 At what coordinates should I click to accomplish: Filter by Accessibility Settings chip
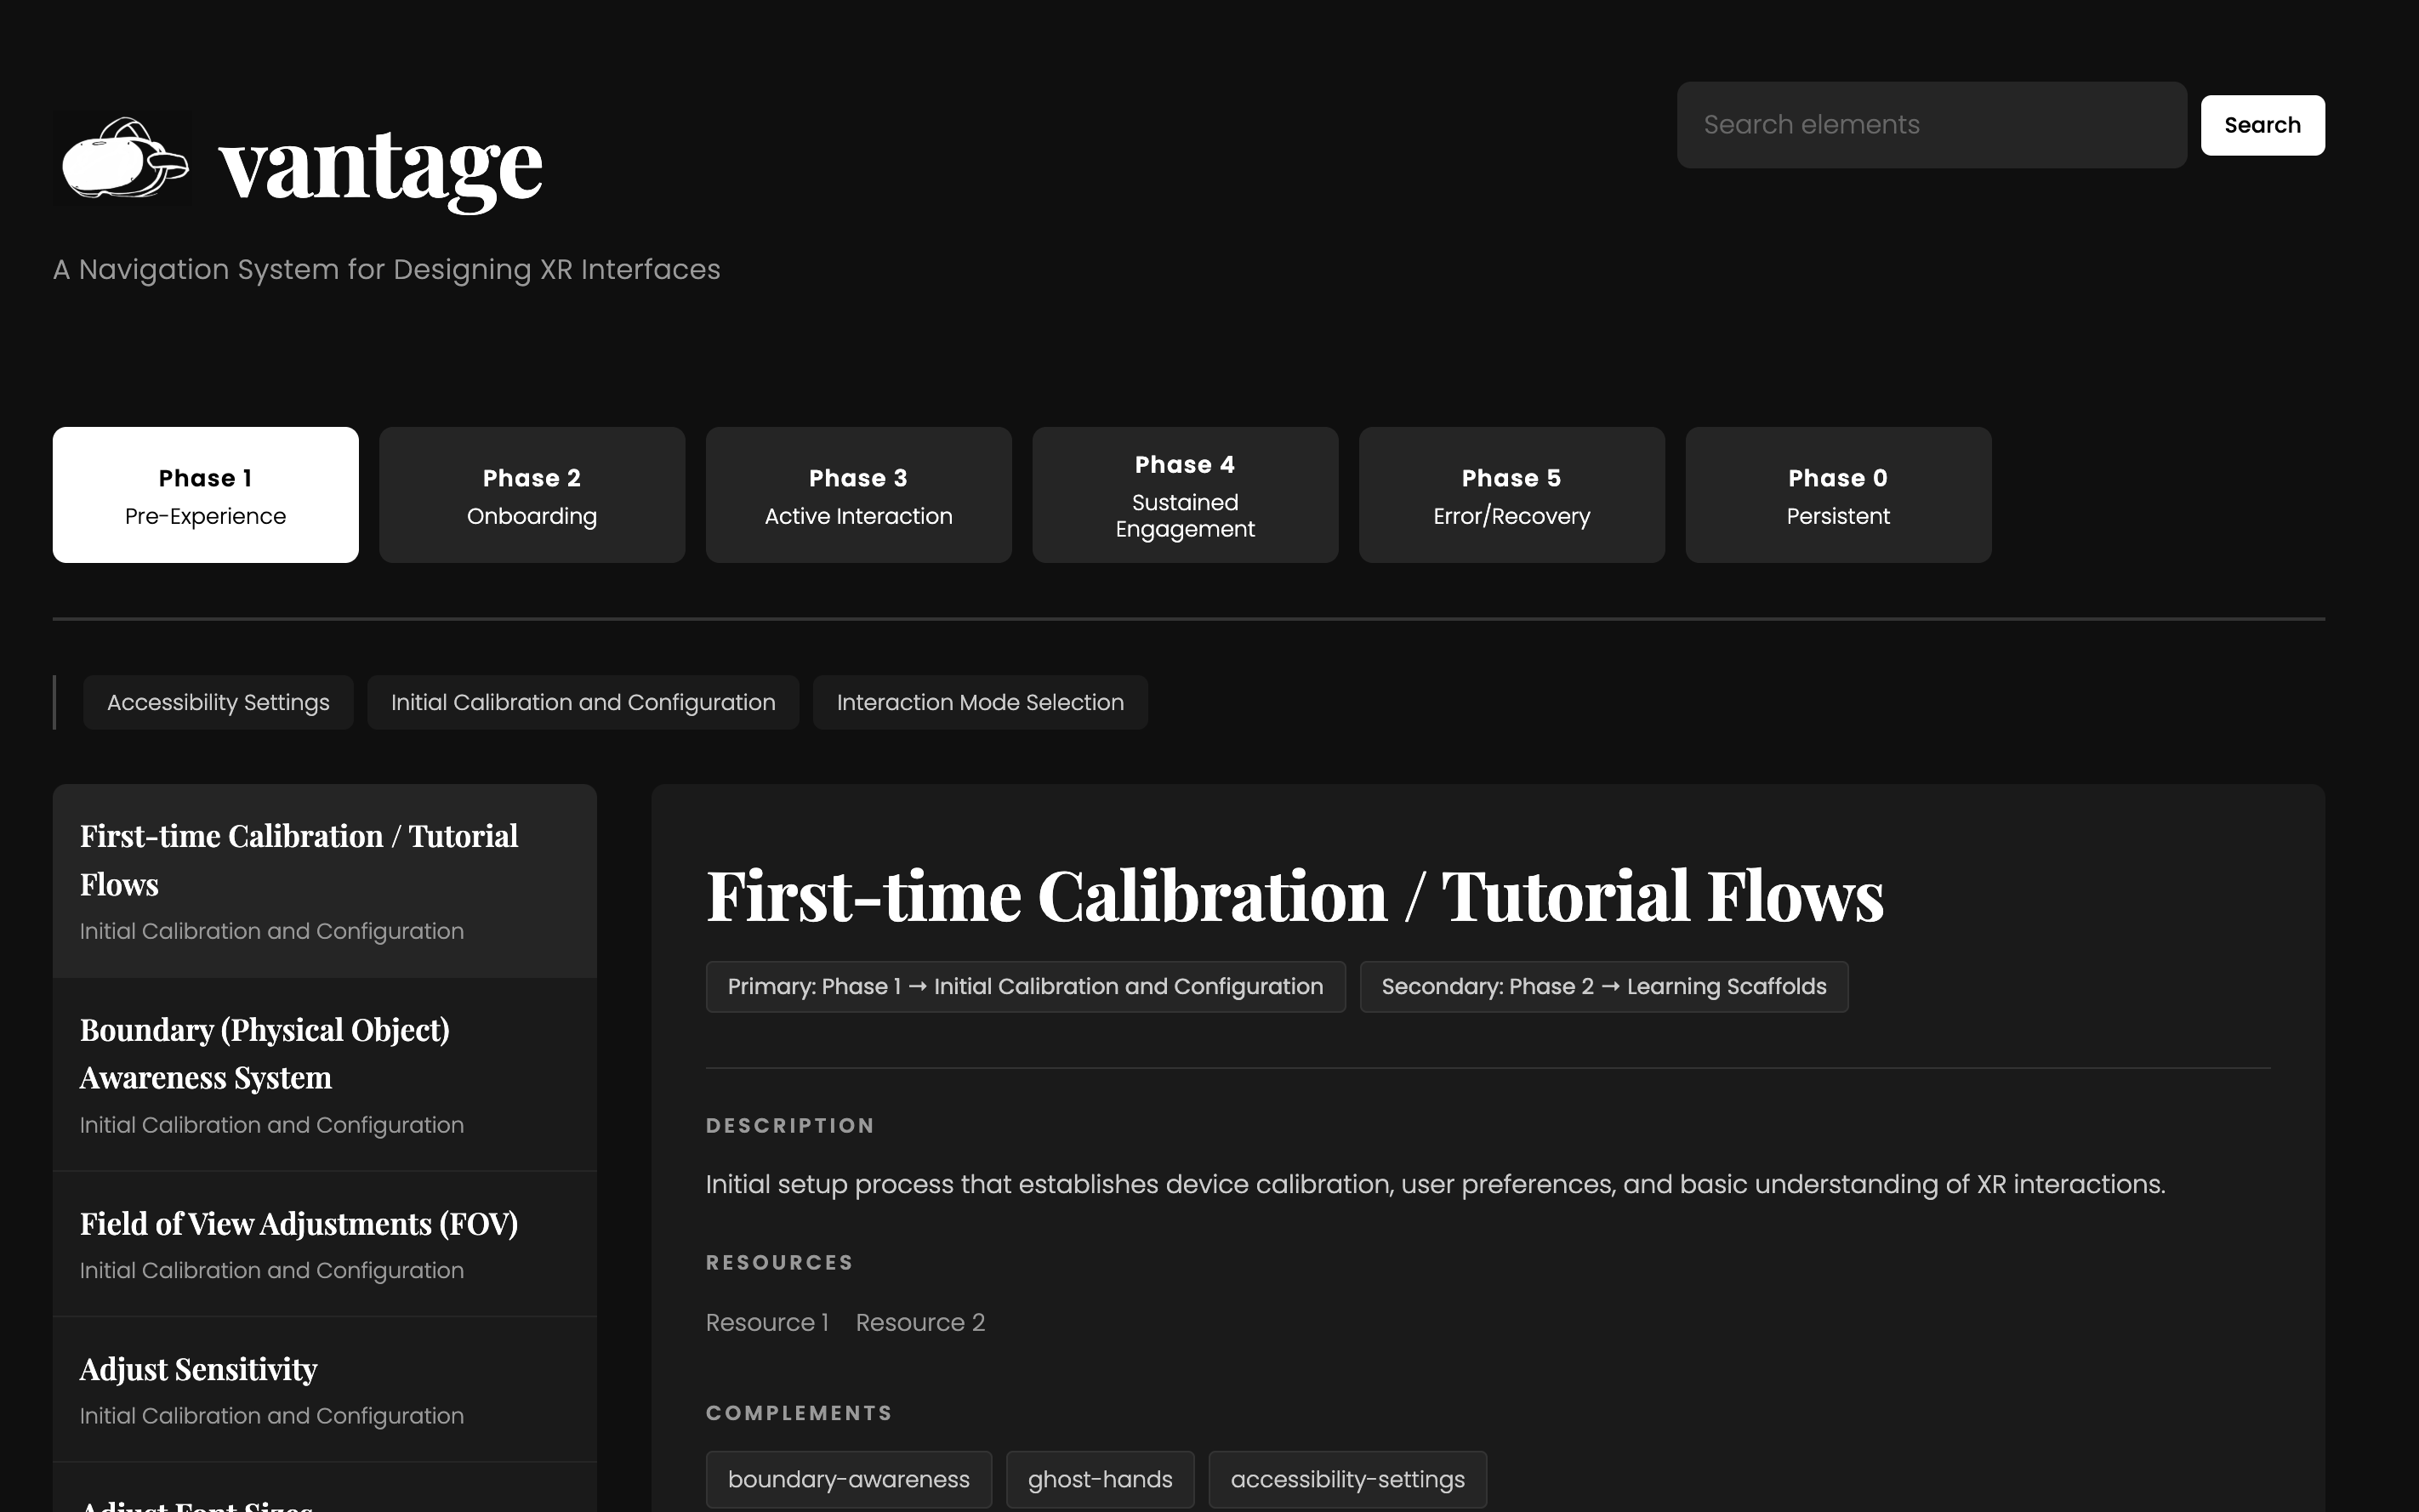tap(218, 702)
